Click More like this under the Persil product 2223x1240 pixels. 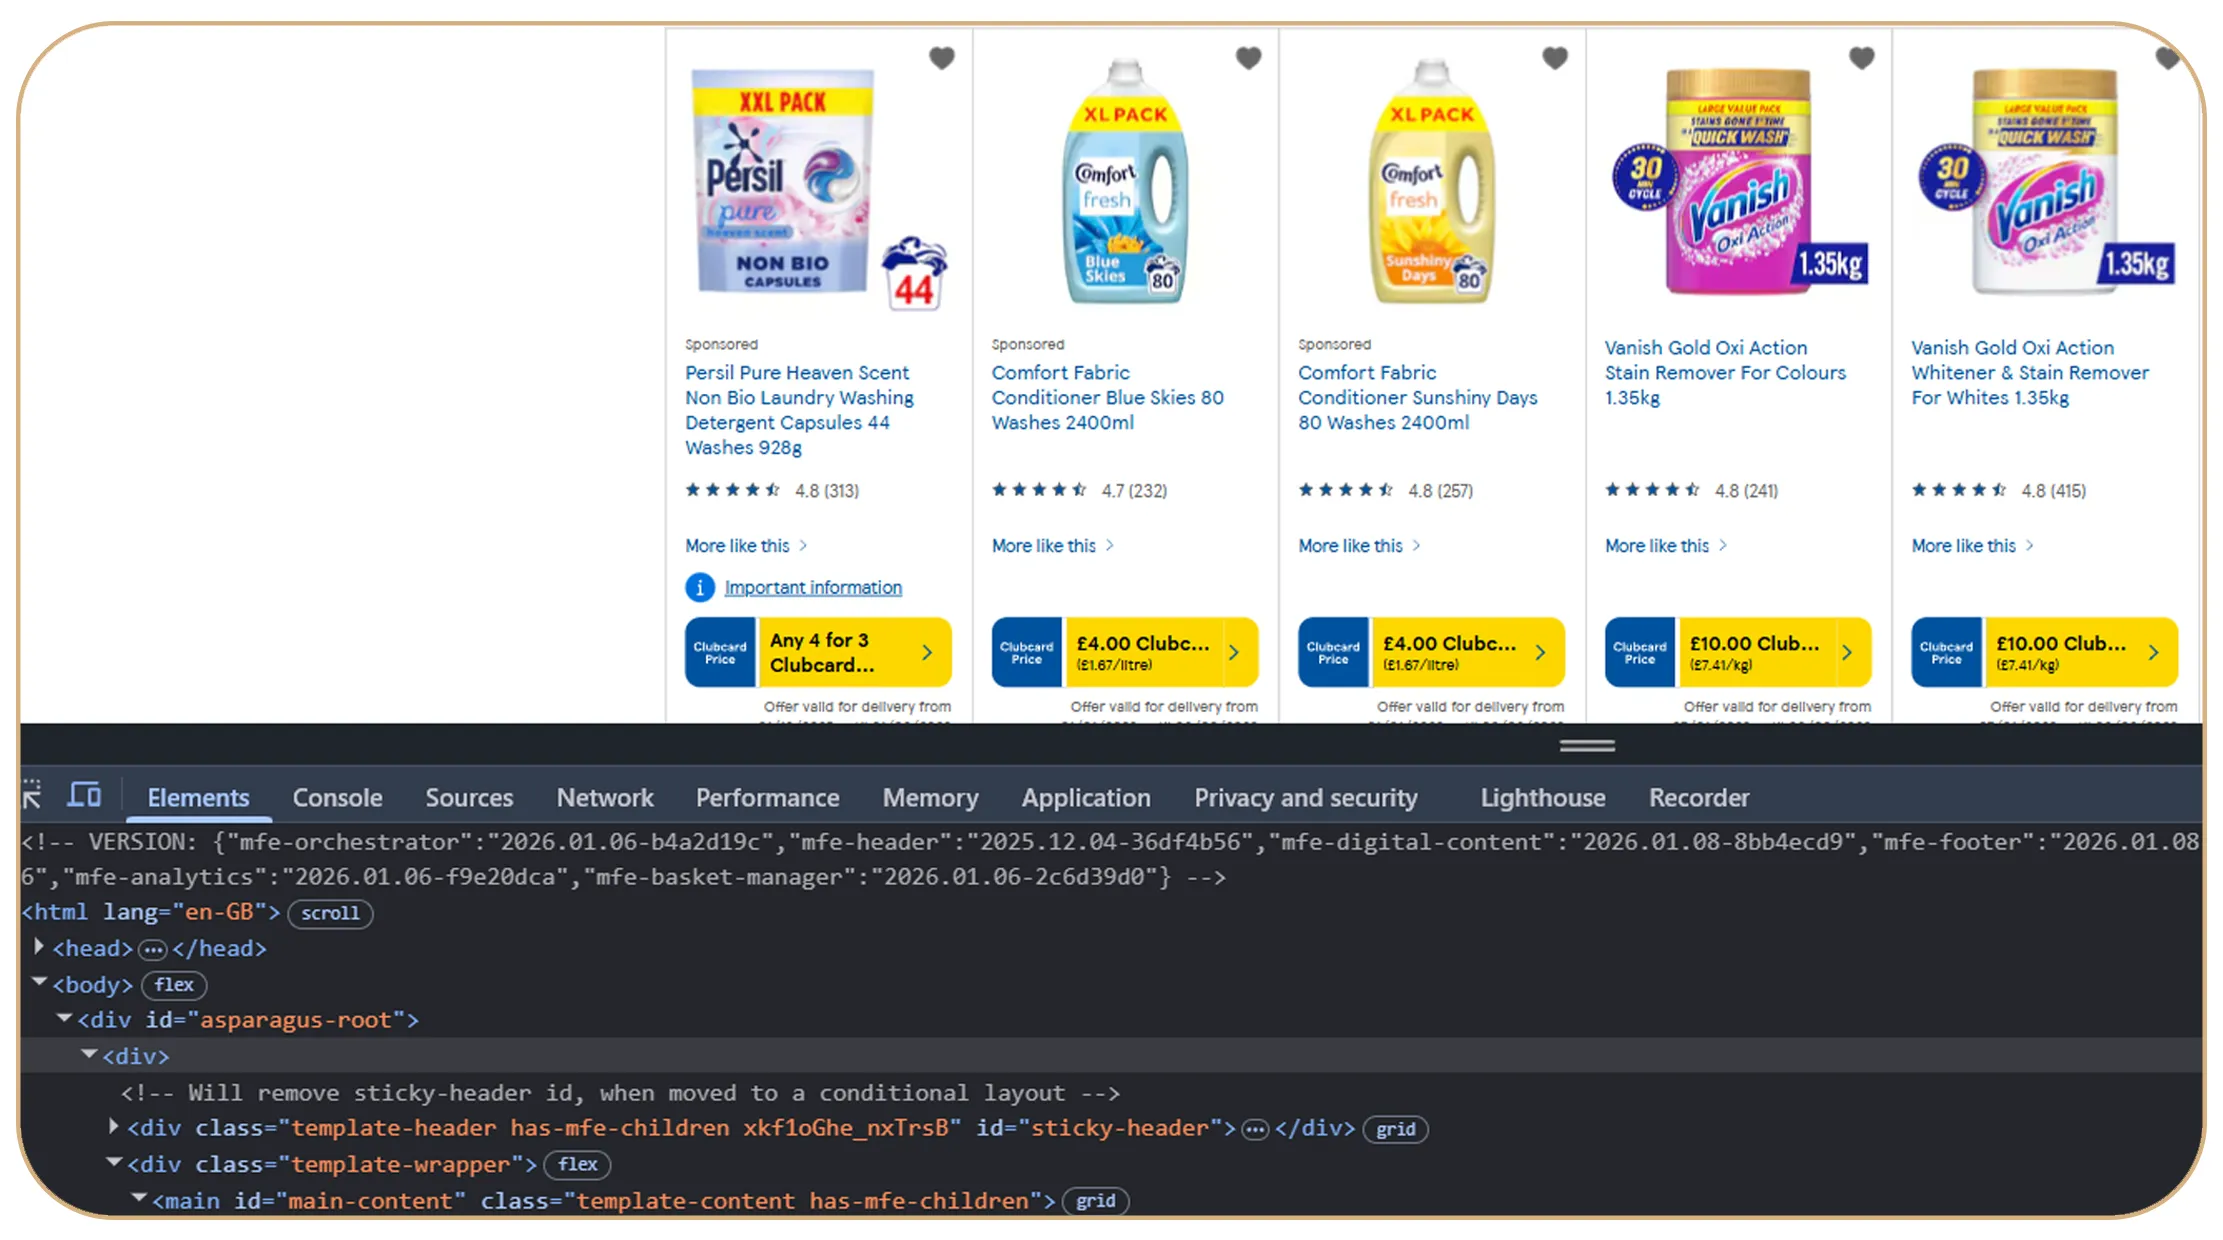point(738,545)
